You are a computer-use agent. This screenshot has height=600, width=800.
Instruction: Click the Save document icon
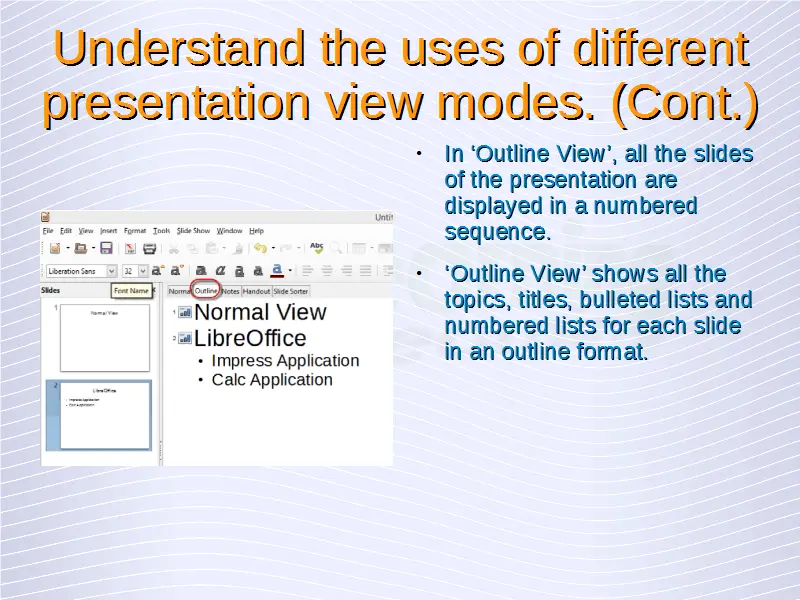106,248
